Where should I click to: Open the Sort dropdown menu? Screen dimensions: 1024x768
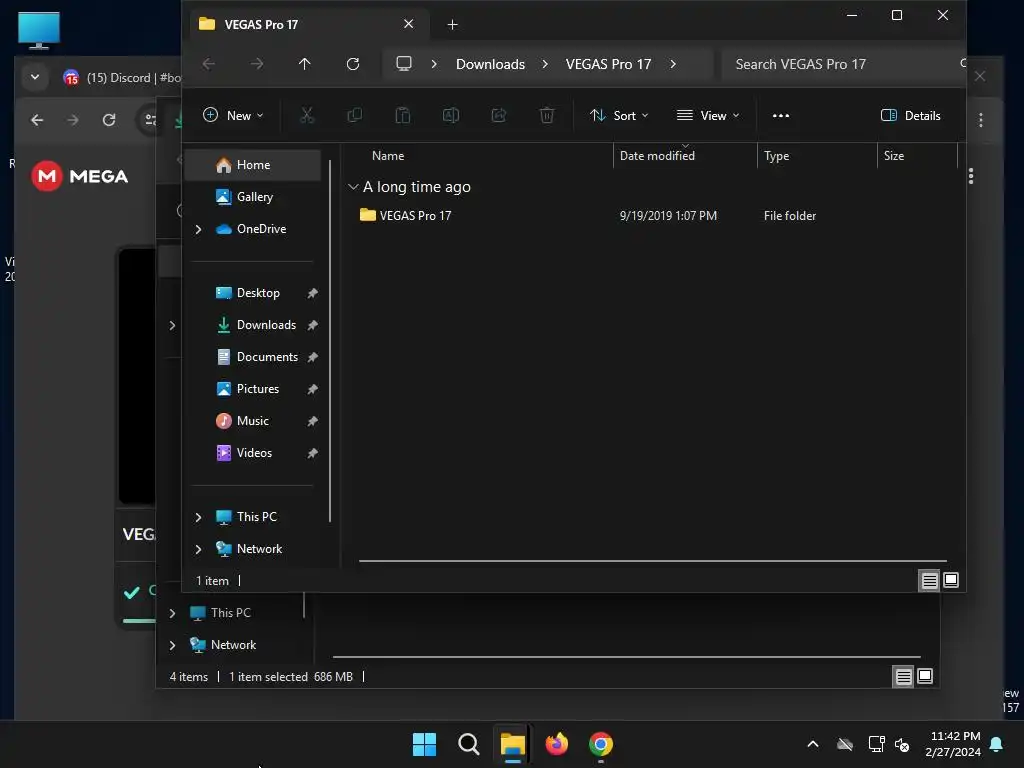click(x=618, y=116)
